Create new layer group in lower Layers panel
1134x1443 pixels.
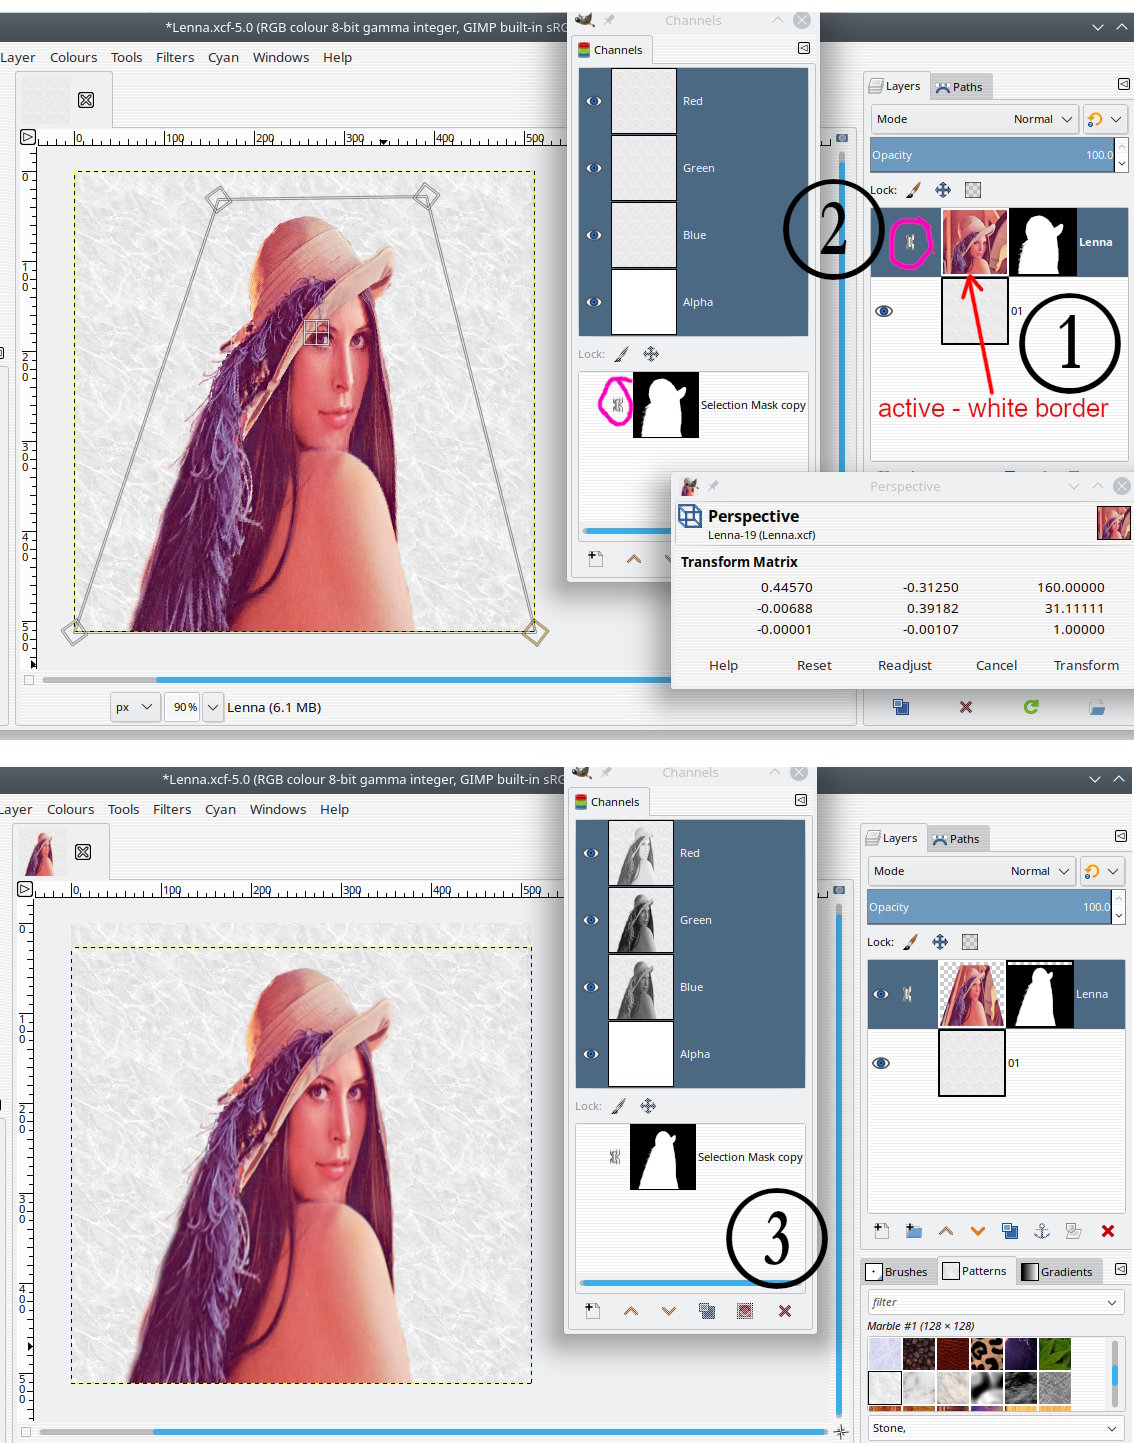pyautogui.click(x=913, y=1231)
